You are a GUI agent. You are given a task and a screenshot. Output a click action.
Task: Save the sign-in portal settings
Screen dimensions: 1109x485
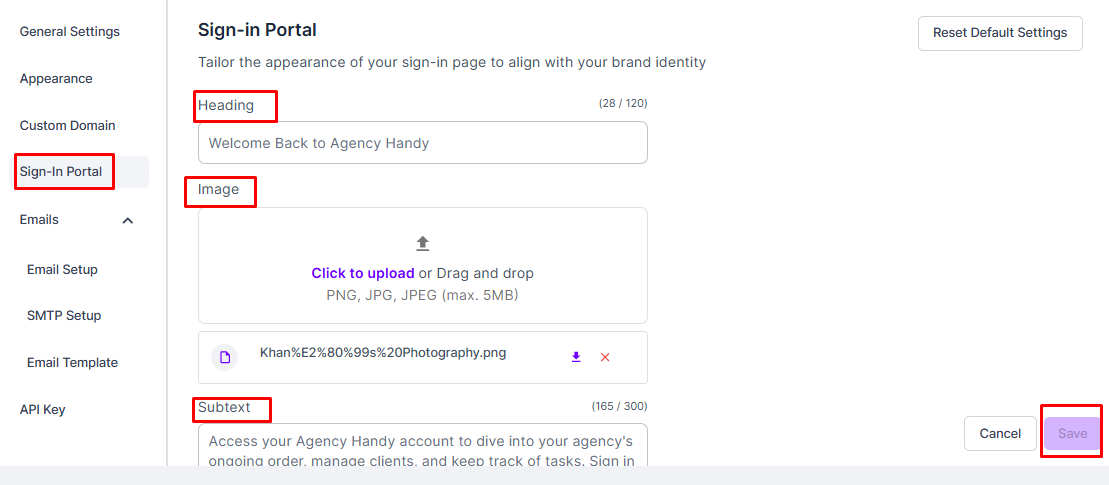pos(1072,434)
